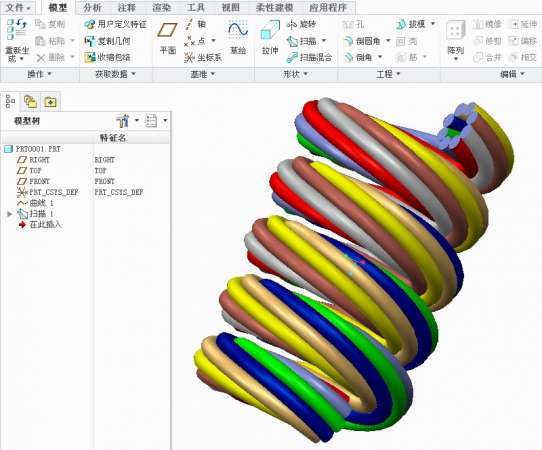The height and width of the screenshot is (450, 542).
Task: Switch to the 模型 (Model) ribbon tab
Action: [58, 7]
